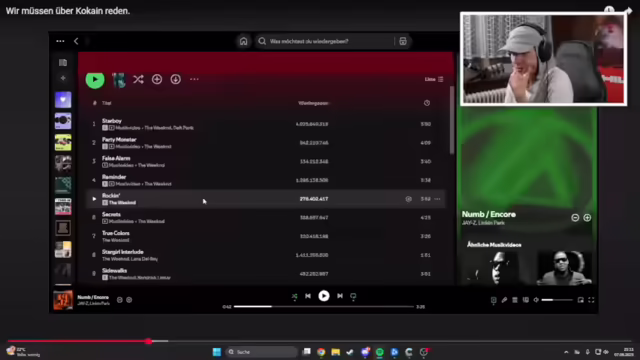
Task: Open the connect to device icon
Action: click(x=525, y=300)
